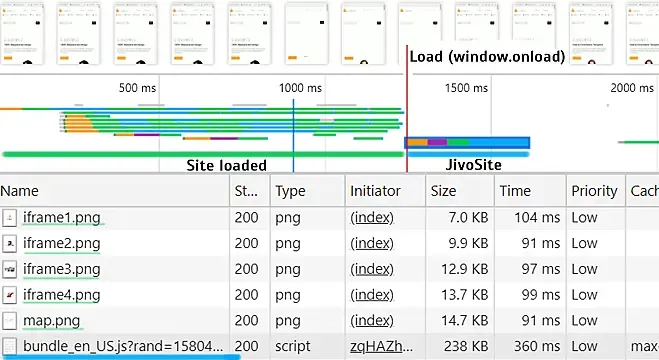The width and height of the screenshot is (659, 360).
Task: Click the JivoSite blue waterfall bar
Action: [467, 143]
